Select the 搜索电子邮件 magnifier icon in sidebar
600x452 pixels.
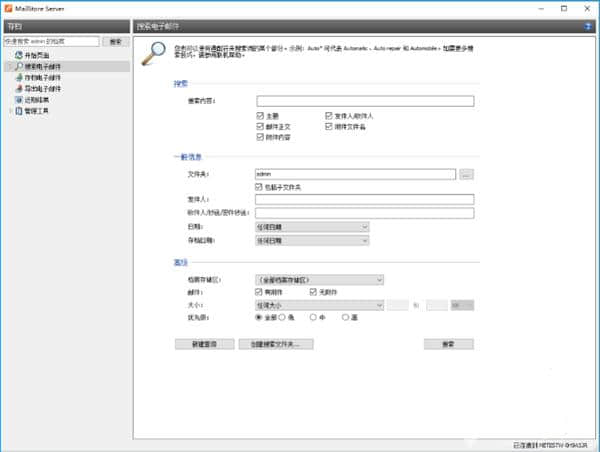[17, 66]
